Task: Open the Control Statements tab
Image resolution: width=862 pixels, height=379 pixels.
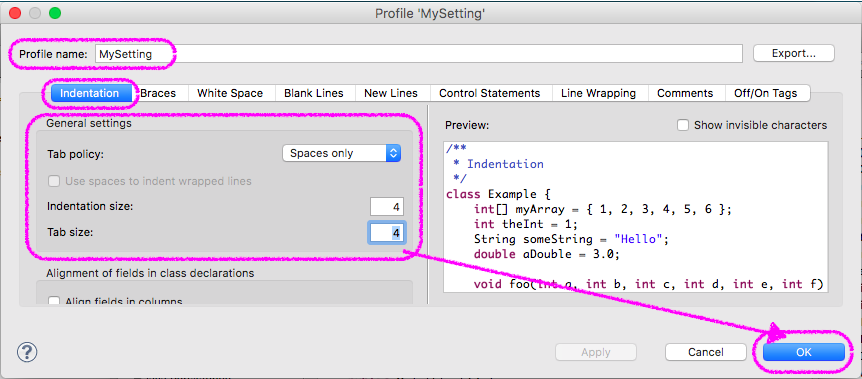Action: click(x=489, y=93)
